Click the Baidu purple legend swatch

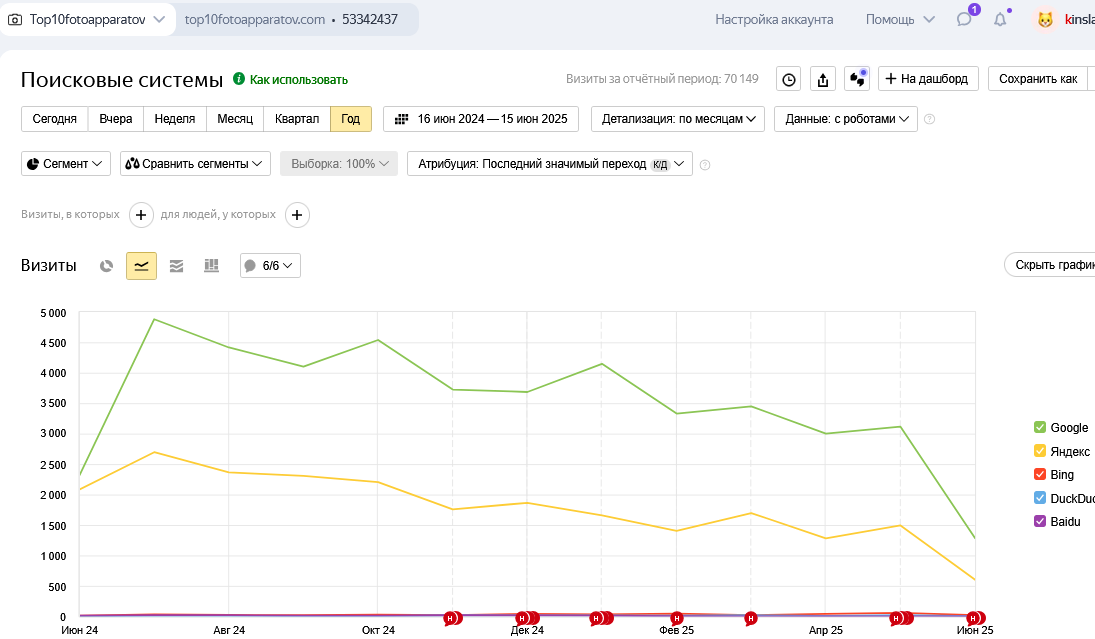tap(1040, 522)
